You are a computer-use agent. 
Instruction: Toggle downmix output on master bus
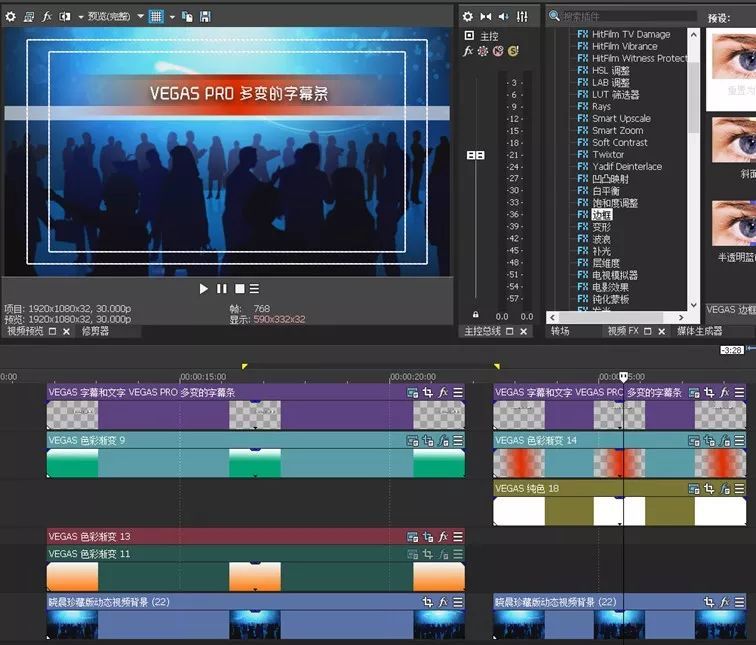486,17
